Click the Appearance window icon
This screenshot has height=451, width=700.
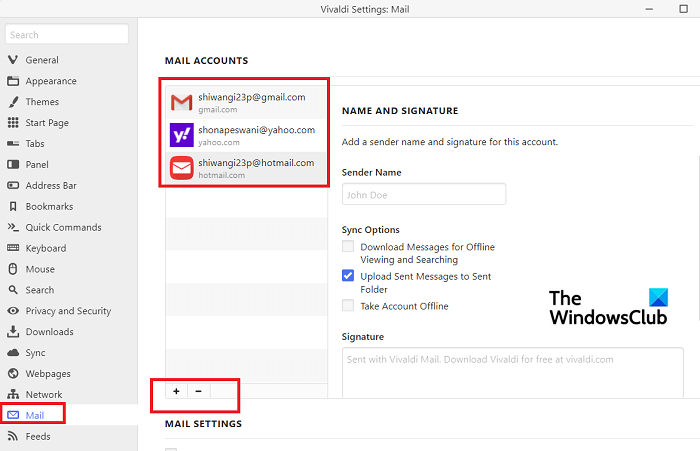[x=13, y=81]
